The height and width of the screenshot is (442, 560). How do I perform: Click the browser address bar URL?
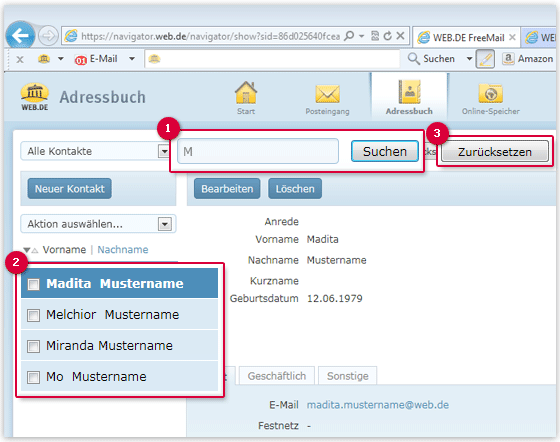[210, 36]
